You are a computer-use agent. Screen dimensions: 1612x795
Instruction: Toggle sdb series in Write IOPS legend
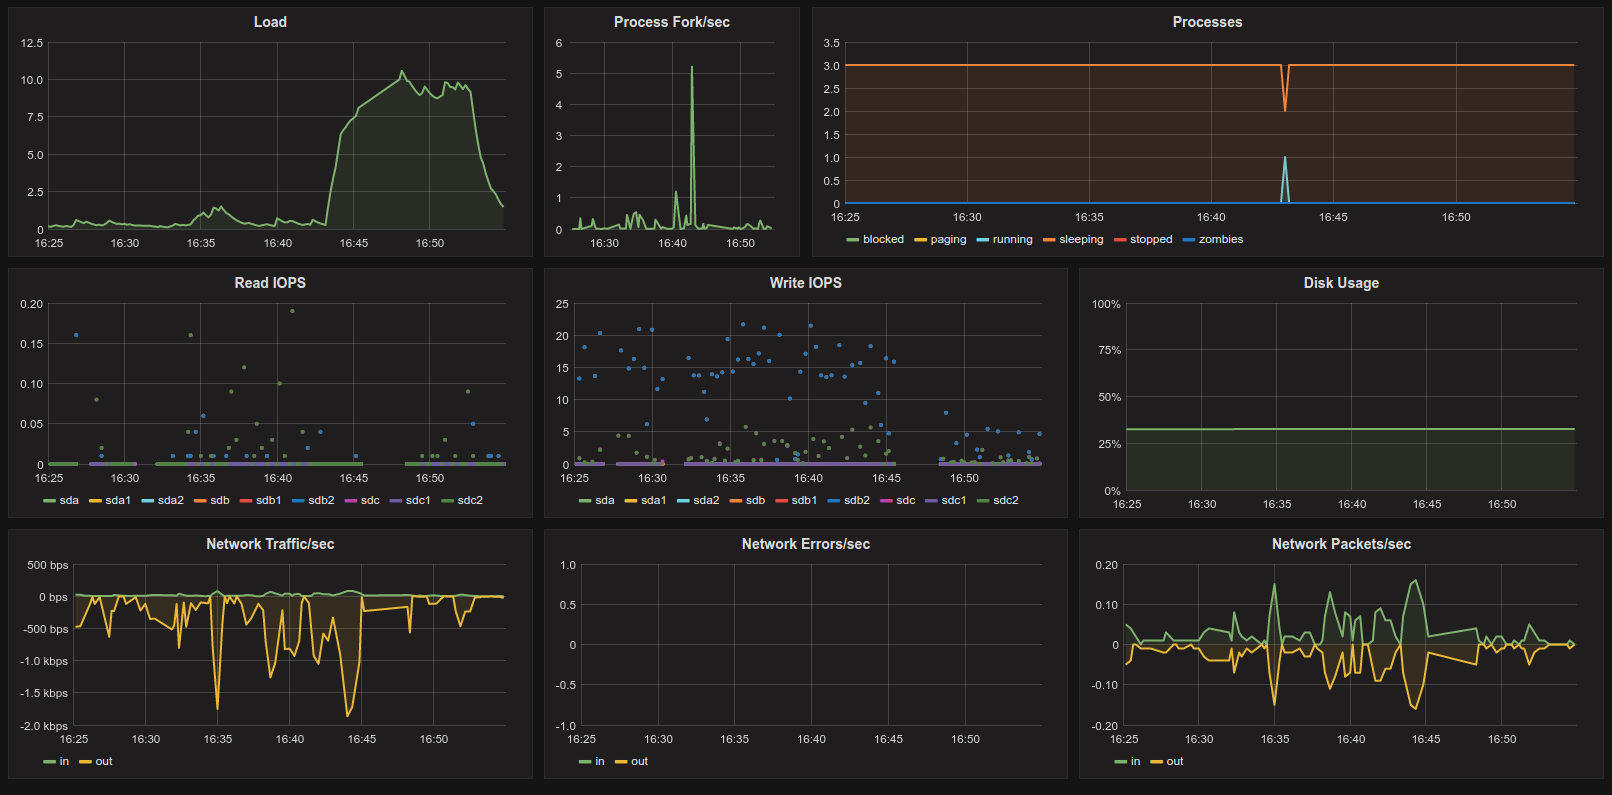(x=747, y=500)
